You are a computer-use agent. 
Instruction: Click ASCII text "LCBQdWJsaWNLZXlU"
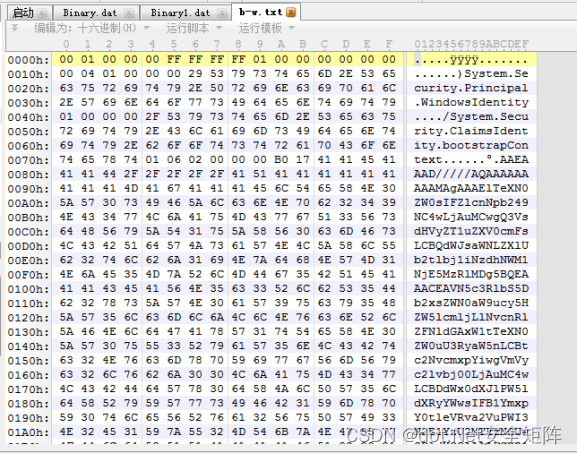[471, 246]
